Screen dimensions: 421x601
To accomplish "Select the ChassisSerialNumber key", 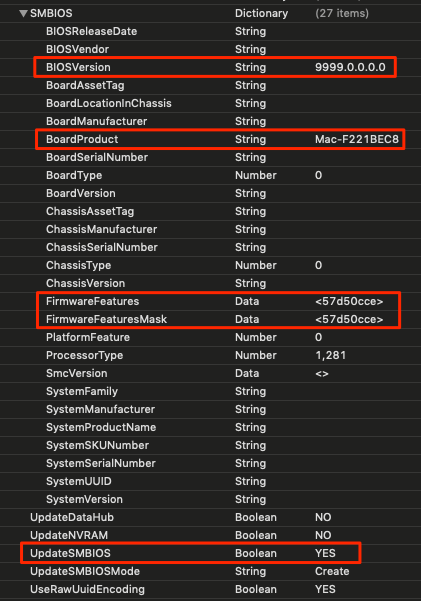I will point(102,248).
